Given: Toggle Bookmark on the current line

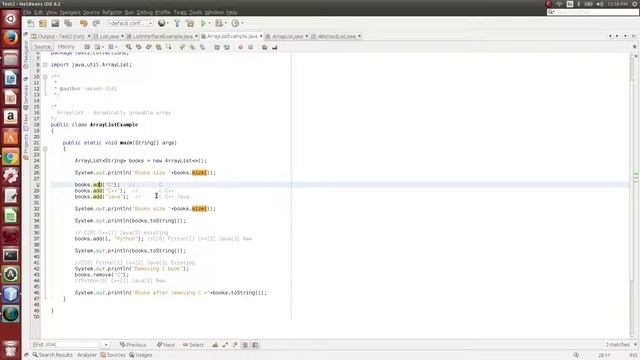Looking at the screenshot, I should [202, 47].
